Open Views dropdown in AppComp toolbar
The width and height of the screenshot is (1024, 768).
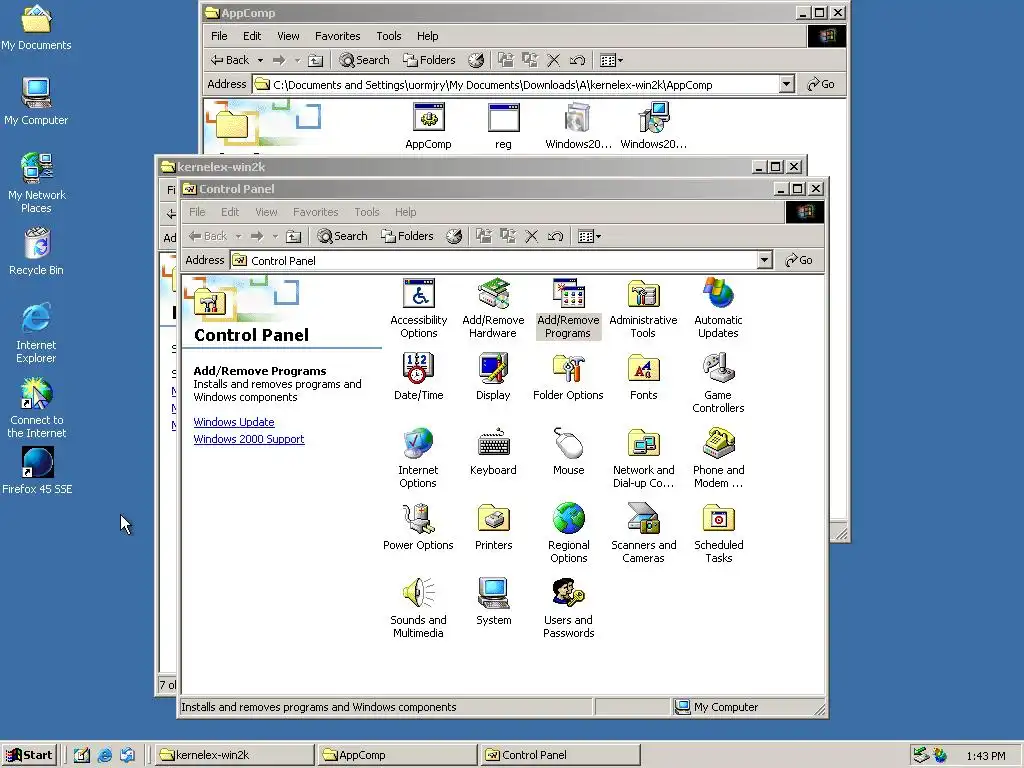(x=612, y=60)
